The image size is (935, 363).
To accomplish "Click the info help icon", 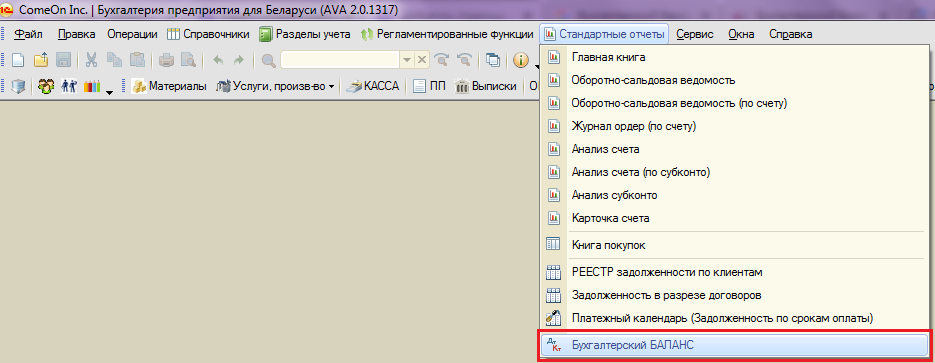I will click(x=521, y=60).
